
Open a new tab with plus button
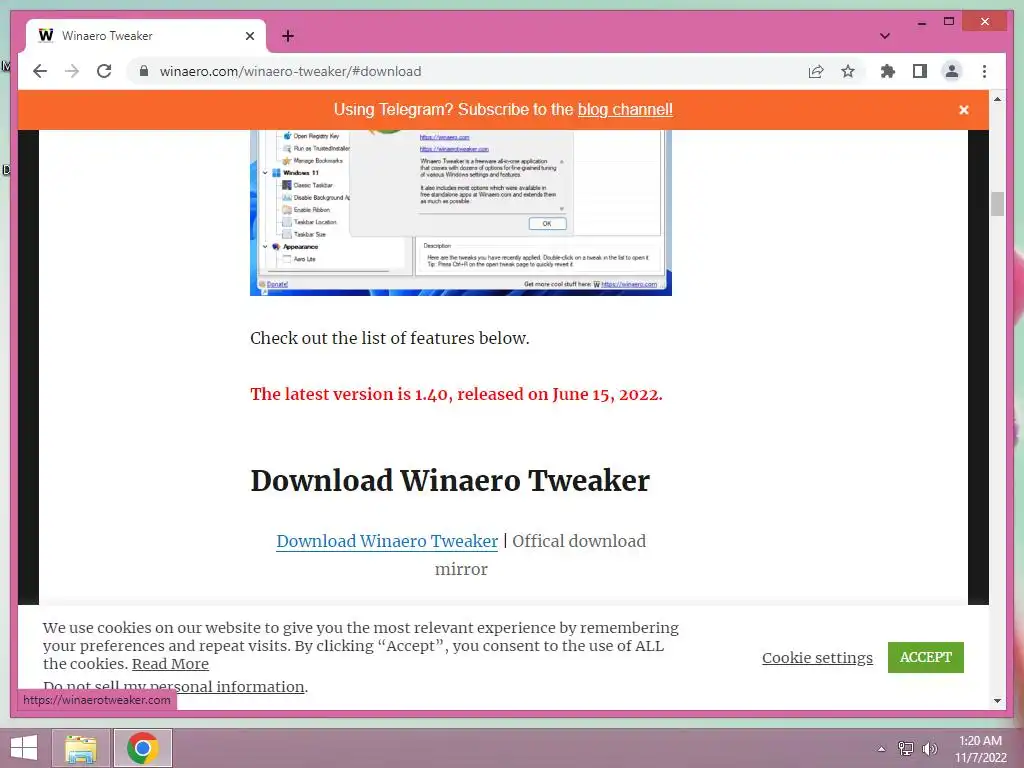pyautogui.click(x=288, y=36)
